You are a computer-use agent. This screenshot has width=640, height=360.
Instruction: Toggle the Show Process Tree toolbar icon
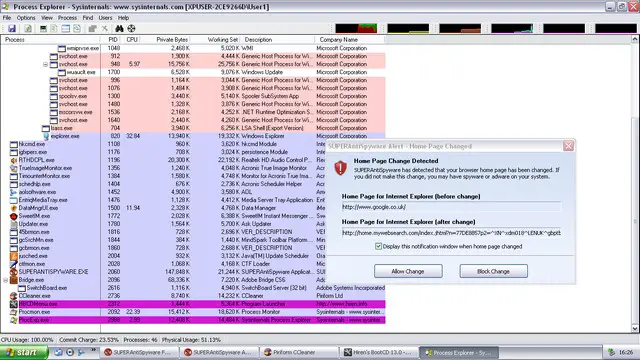coord(54,29)
